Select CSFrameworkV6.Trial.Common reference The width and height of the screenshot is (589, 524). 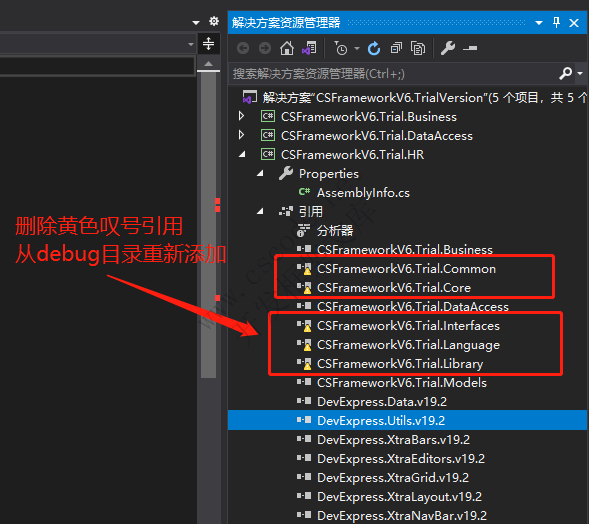coord(406,269)
